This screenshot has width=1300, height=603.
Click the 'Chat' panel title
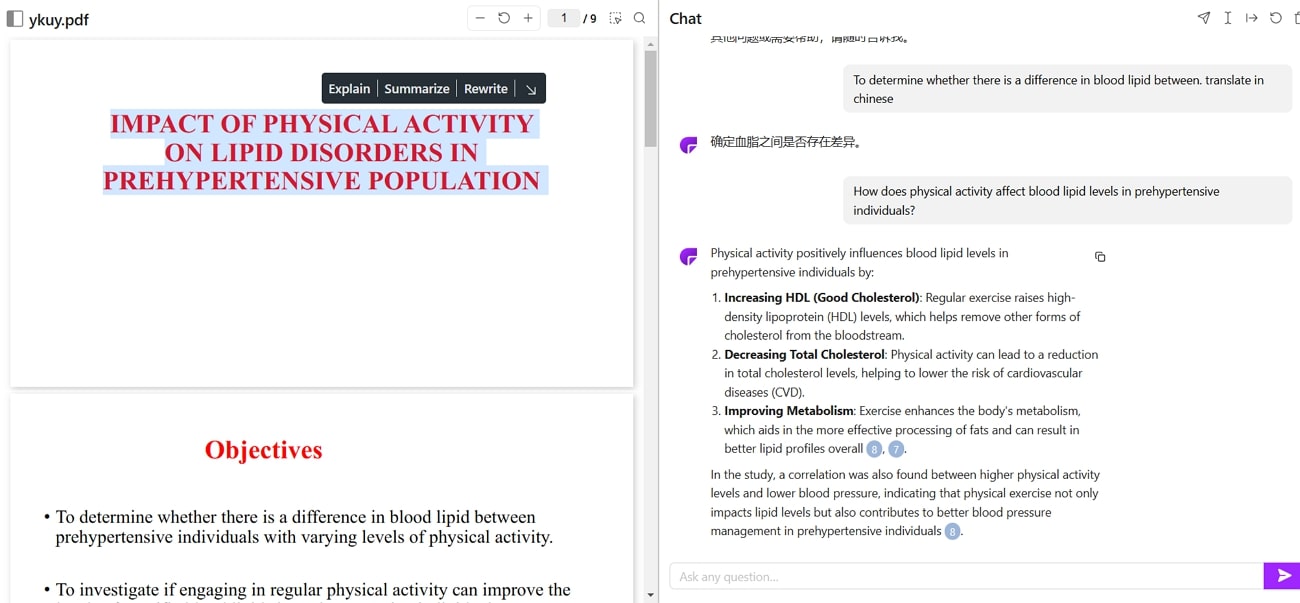pyautogui.click(x=686, y=18)
